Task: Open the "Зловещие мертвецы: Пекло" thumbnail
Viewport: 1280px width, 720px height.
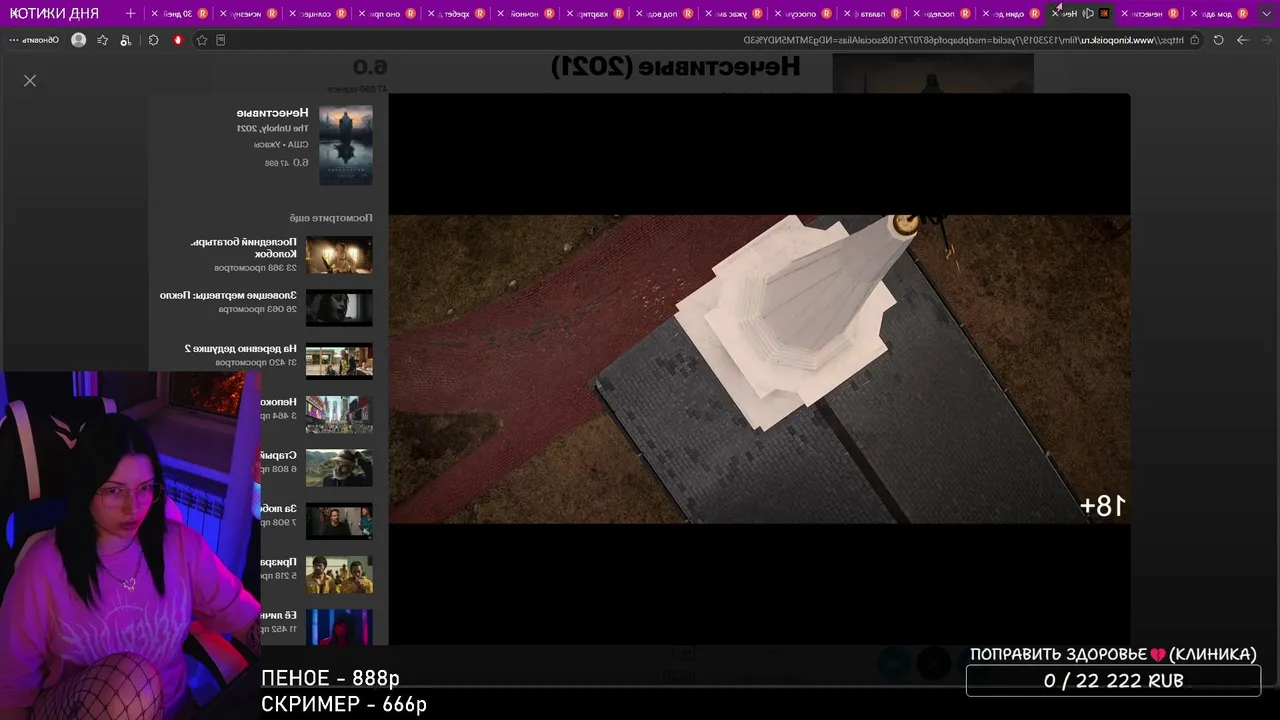Action: coord(339,308)
